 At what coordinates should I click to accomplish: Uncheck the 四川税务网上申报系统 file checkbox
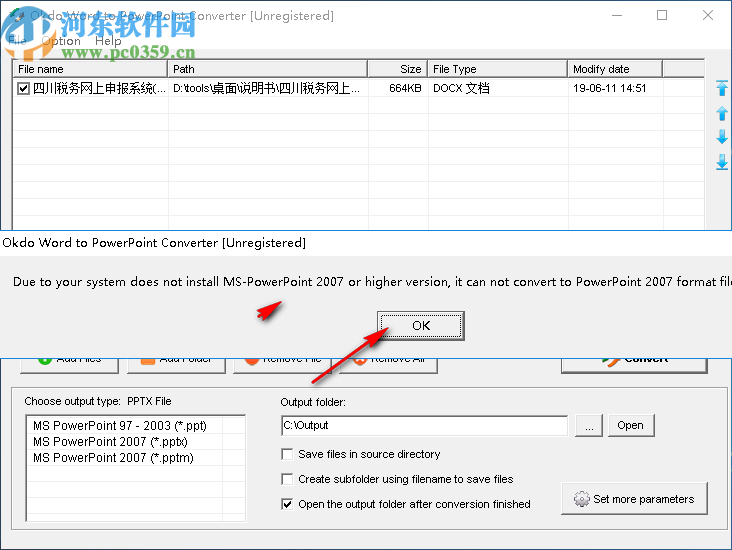click(x=23, y=88)
